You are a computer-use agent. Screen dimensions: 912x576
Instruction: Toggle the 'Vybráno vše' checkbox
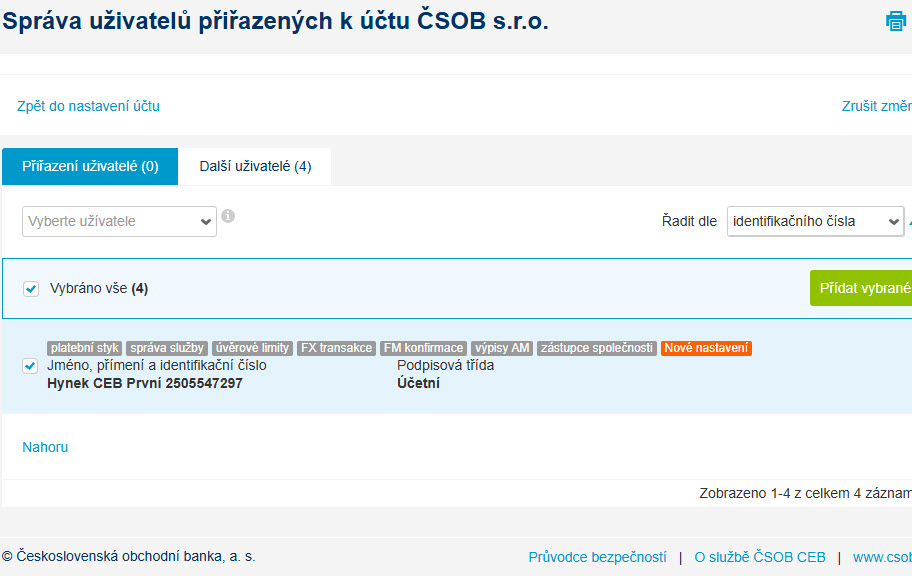tap(31, 289)
